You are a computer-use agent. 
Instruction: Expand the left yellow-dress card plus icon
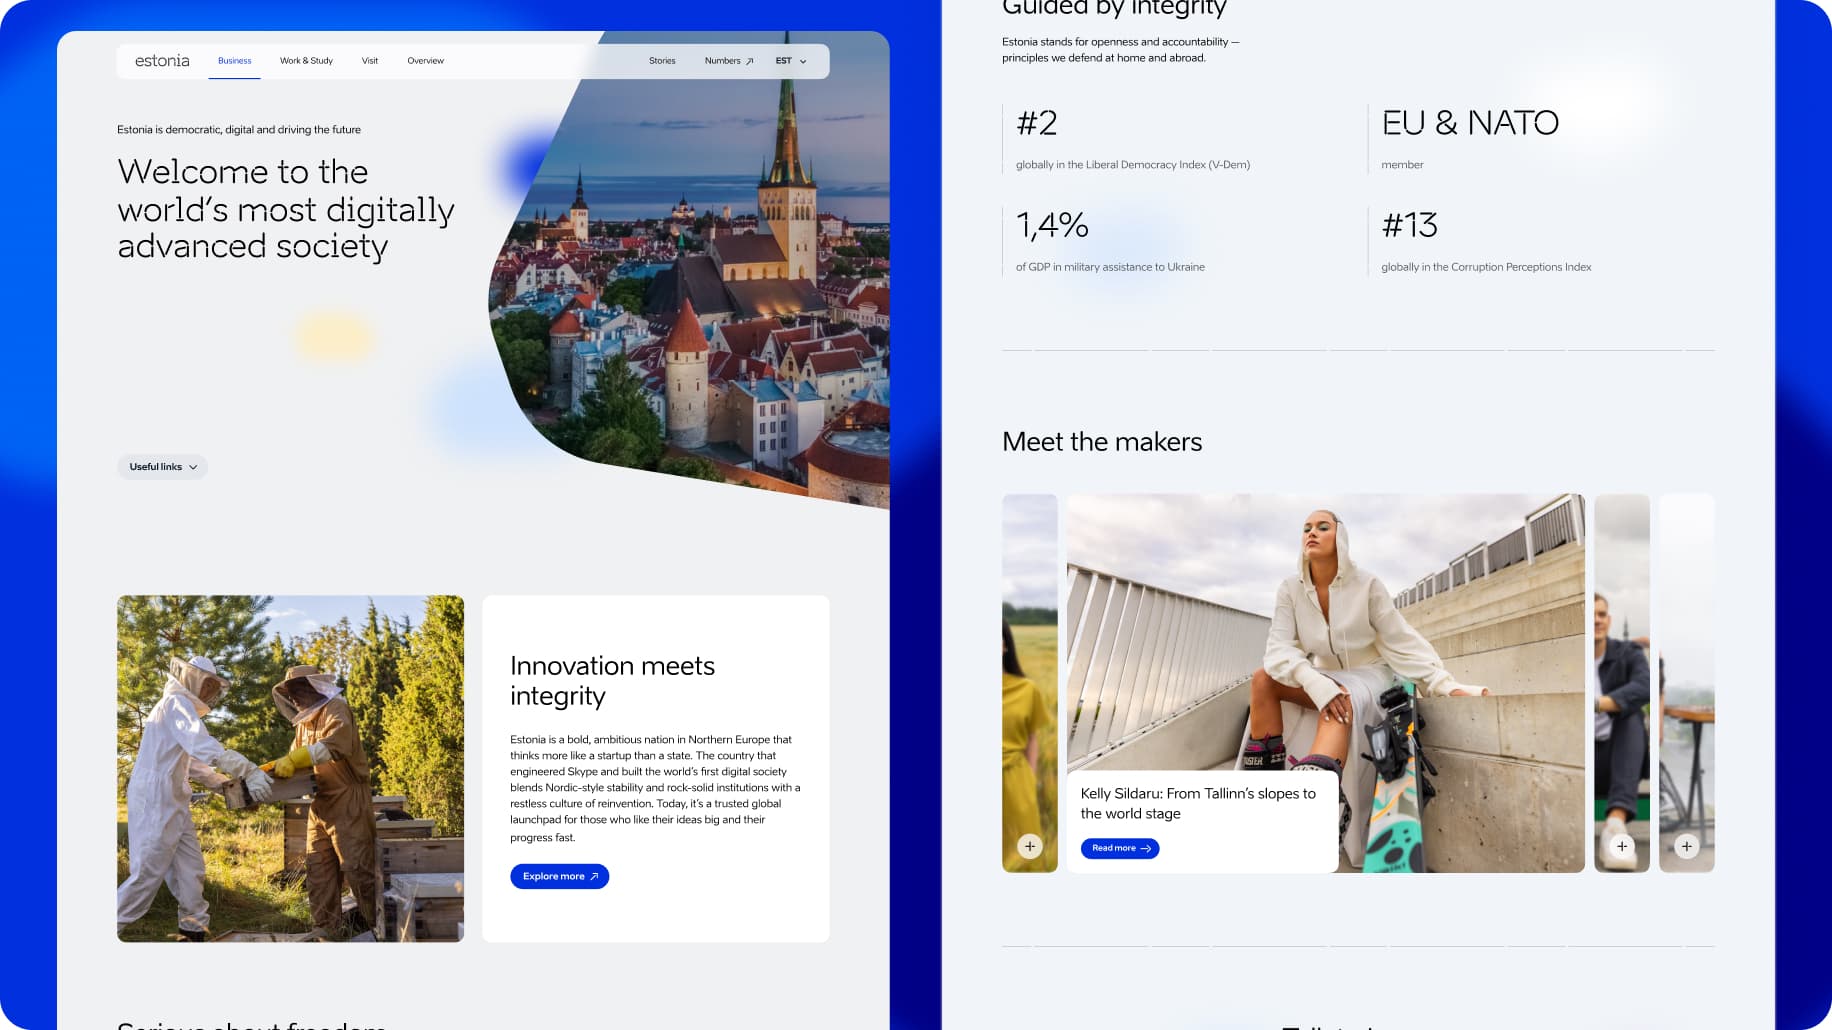click(x=1030, y=846)
